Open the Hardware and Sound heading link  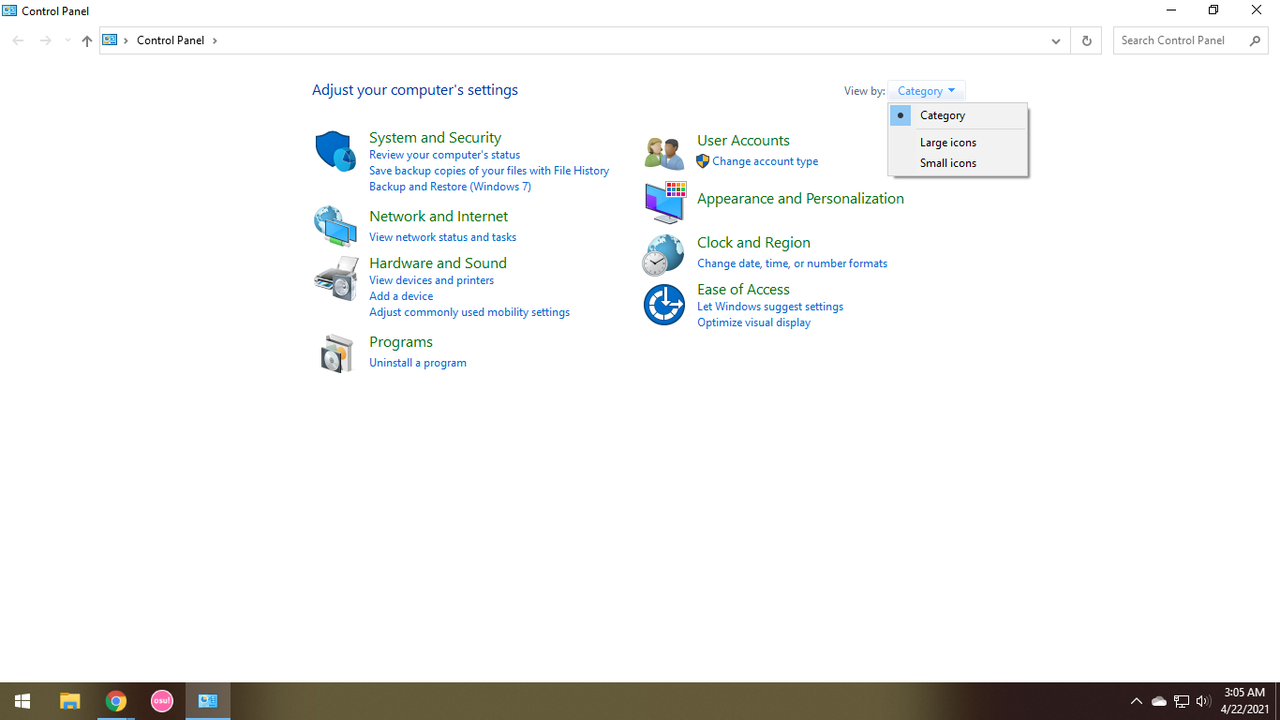438,263
